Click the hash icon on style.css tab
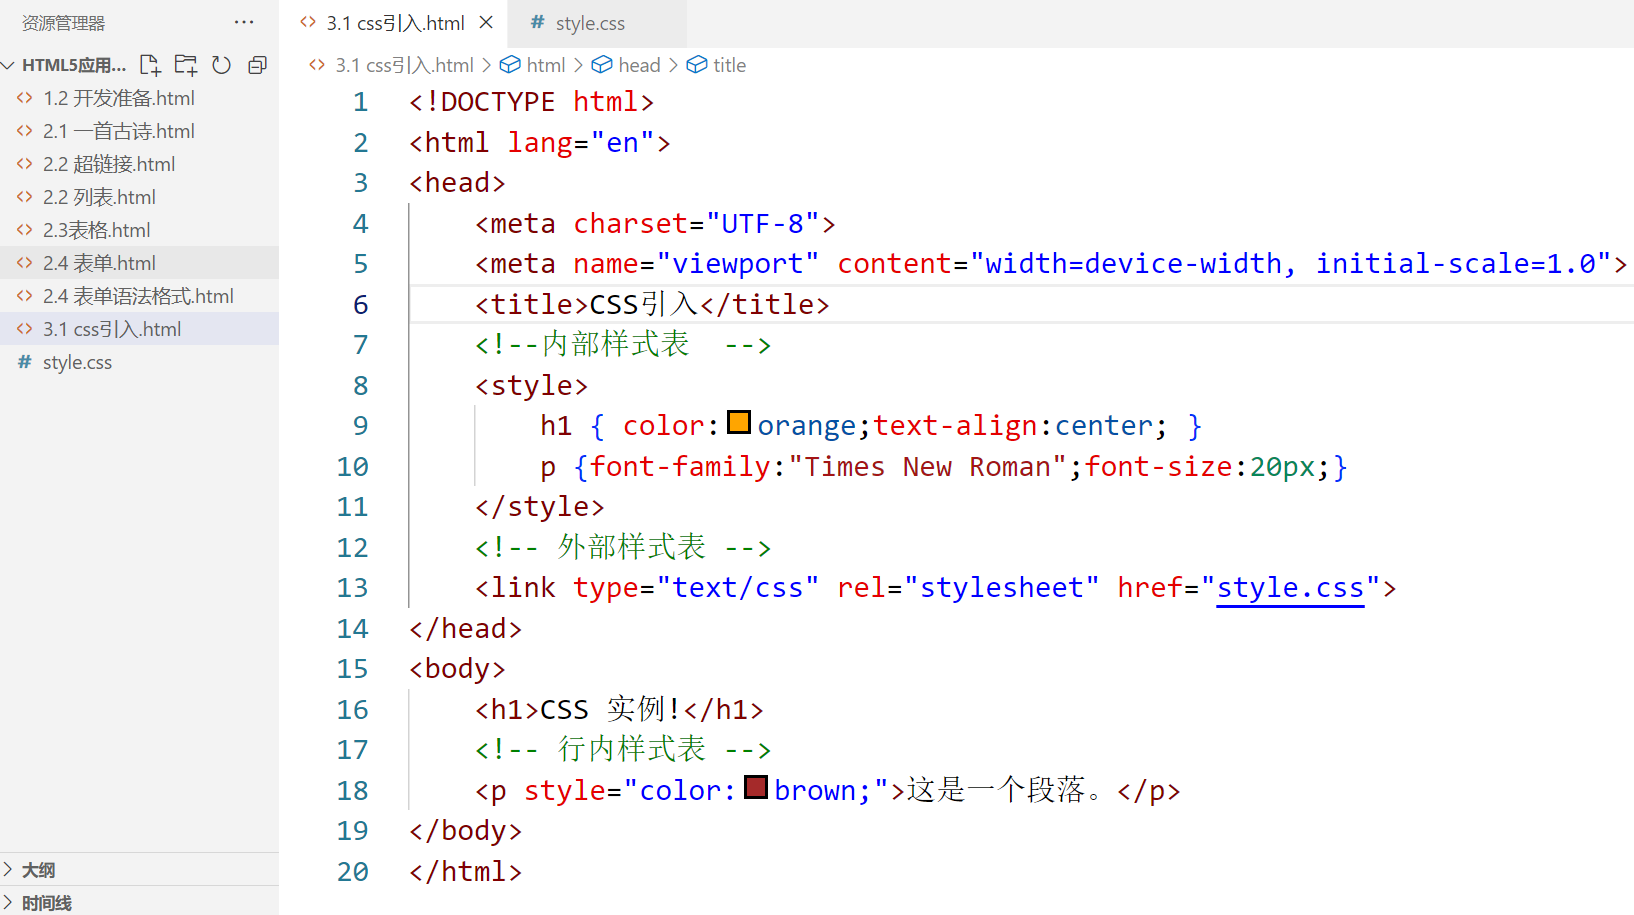The height and width of the screenshot is (915, 1634). coord(538,22)
